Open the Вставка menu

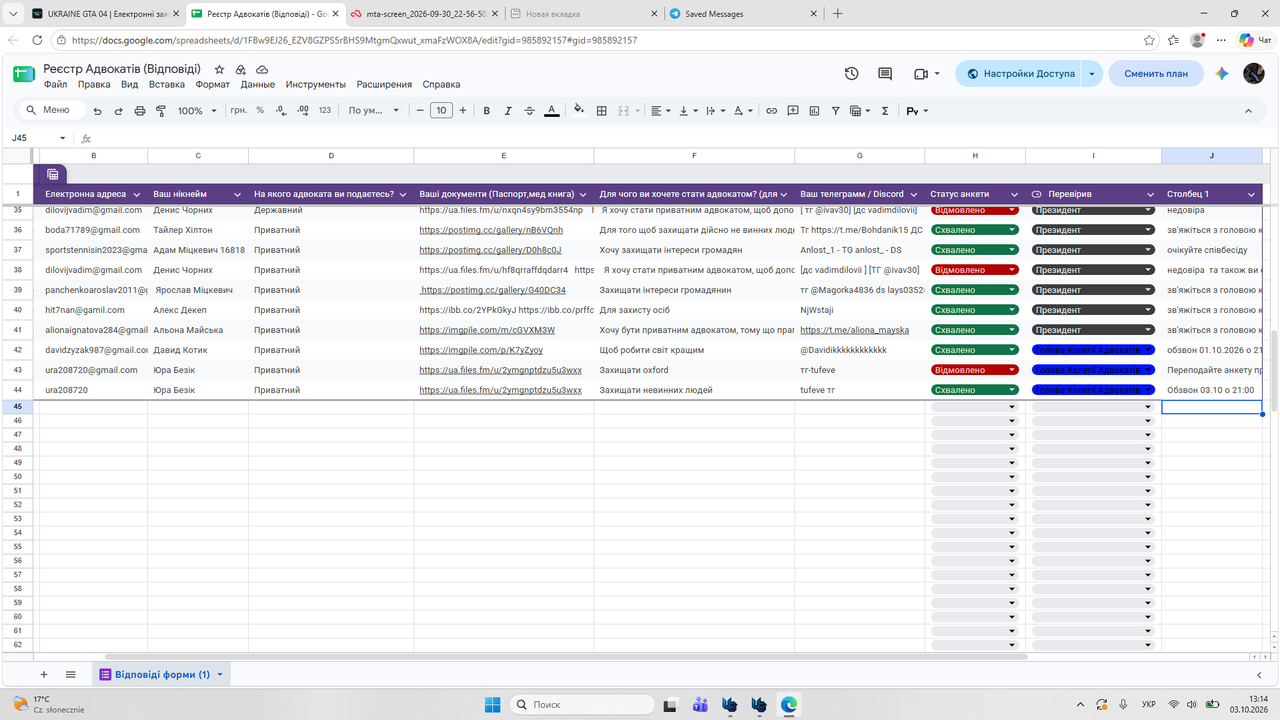tap(167, 85)
